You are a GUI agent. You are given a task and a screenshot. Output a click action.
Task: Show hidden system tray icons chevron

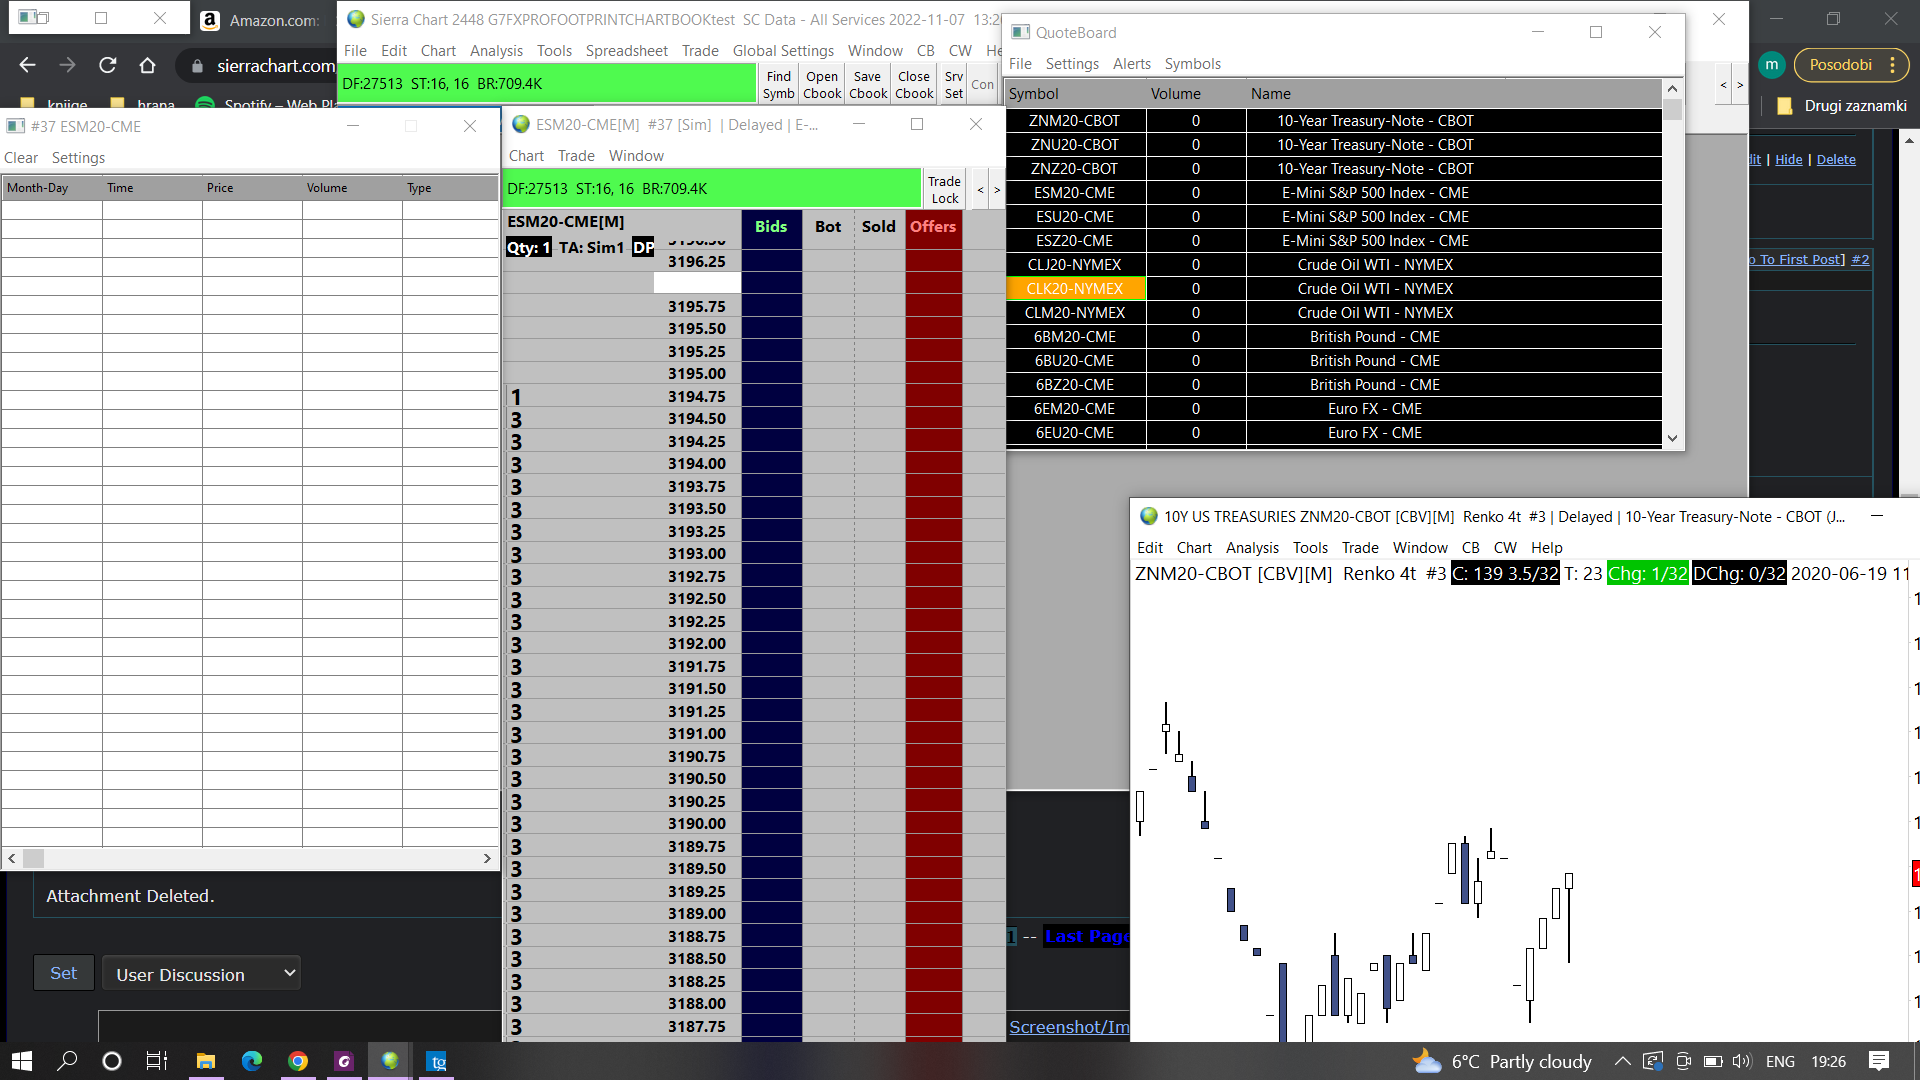(1622, 1061)
